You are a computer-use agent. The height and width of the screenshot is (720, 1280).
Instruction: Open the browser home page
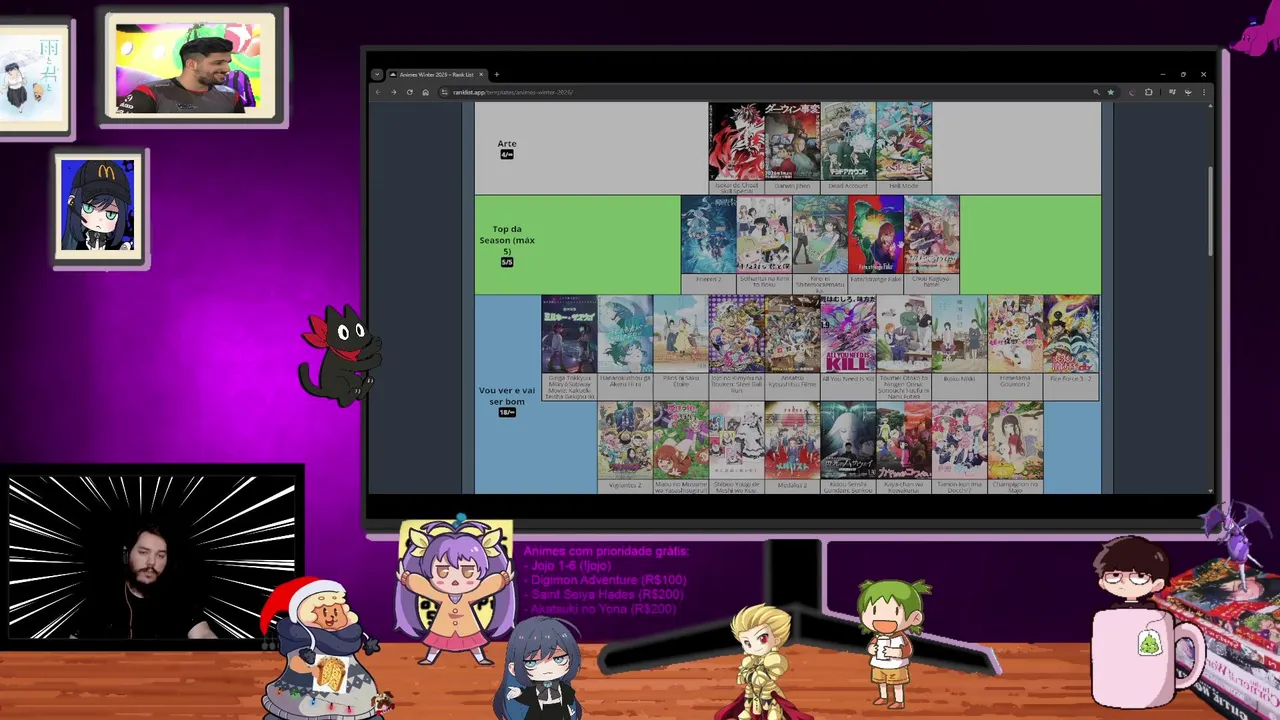pyautogui.click(x=425, y=92)
